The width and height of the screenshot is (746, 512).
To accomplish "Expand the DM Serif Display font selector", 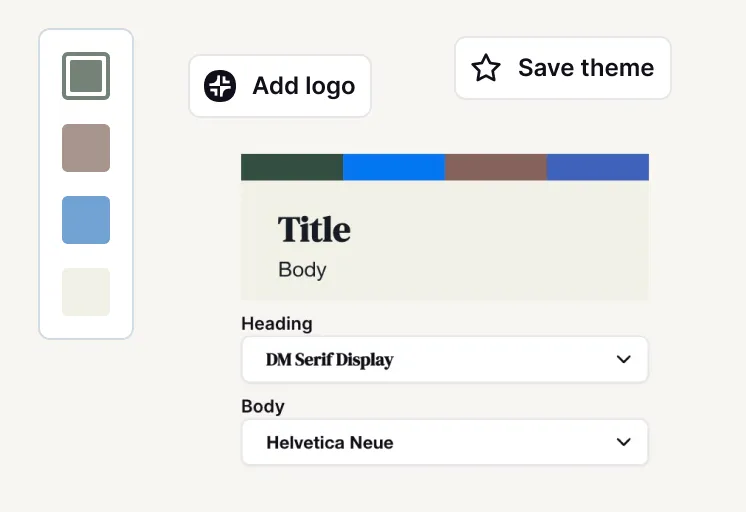I will click(x=445, y=359).
